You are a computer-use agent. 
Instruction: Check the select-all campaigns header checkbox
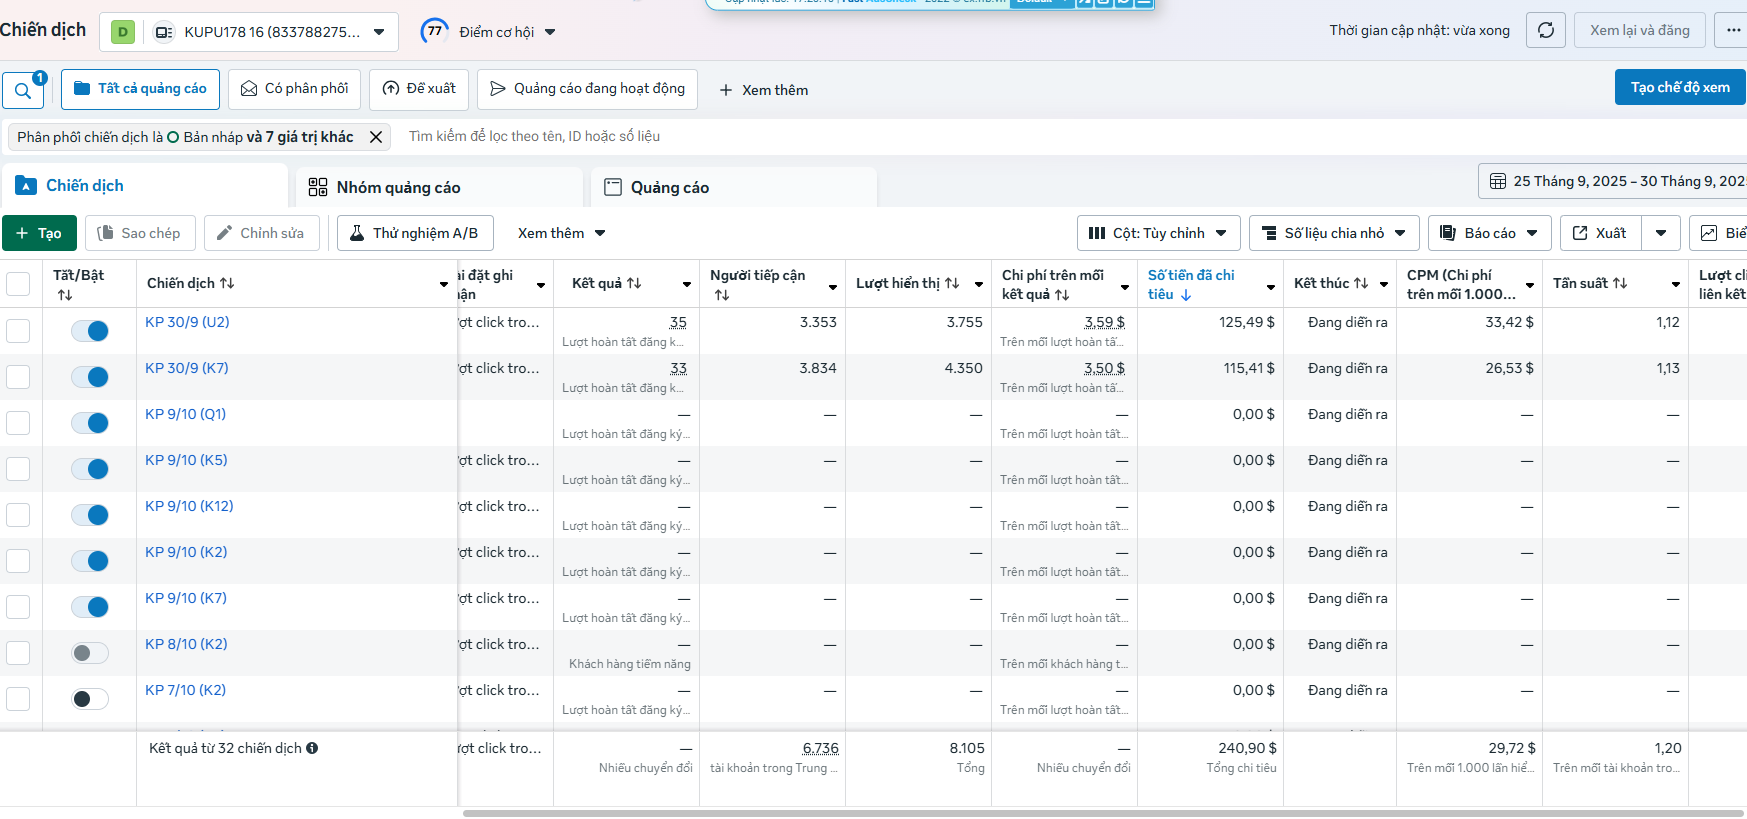18,284
